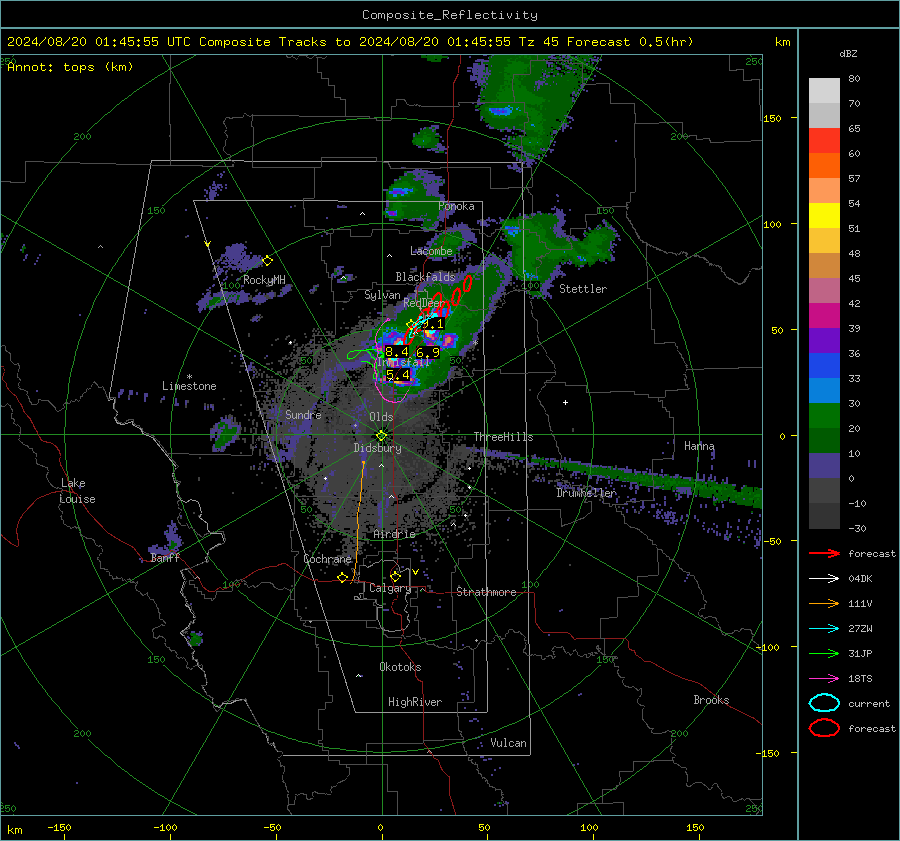The width and height of the screenshot is (900, 841).
Task: Click the Blackfalds city label
Action: pos(425,277)
